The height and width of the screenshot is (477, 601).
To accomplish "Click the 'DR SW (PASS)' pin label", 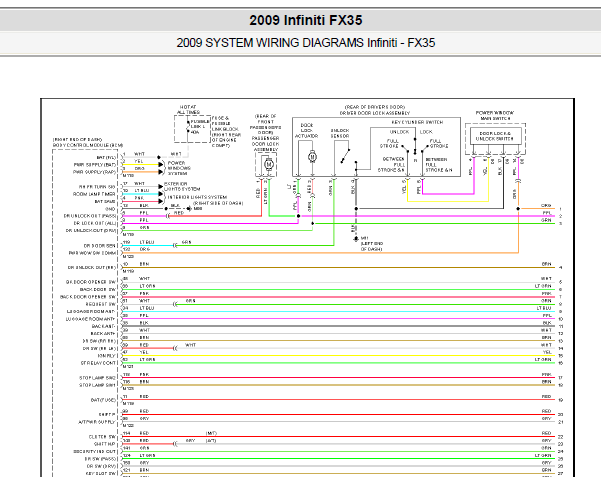I will (x=100, y=459).
